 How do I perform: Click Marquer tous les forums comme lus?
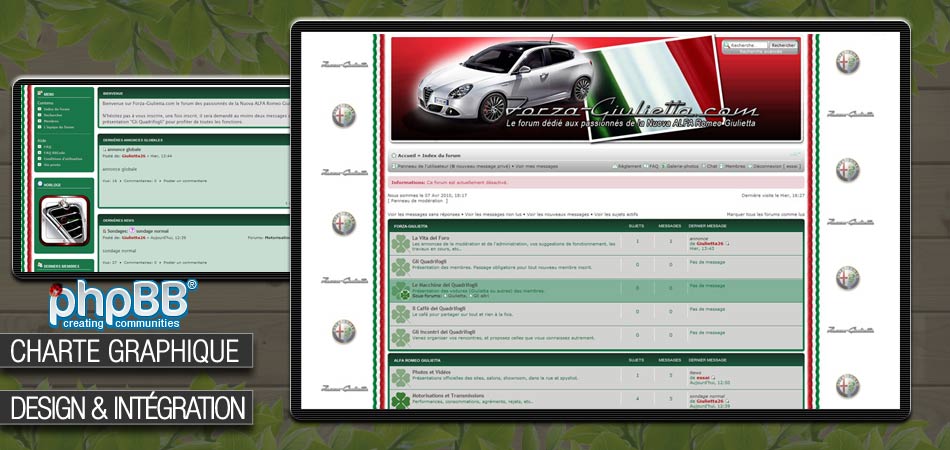(x=766, y=214)
